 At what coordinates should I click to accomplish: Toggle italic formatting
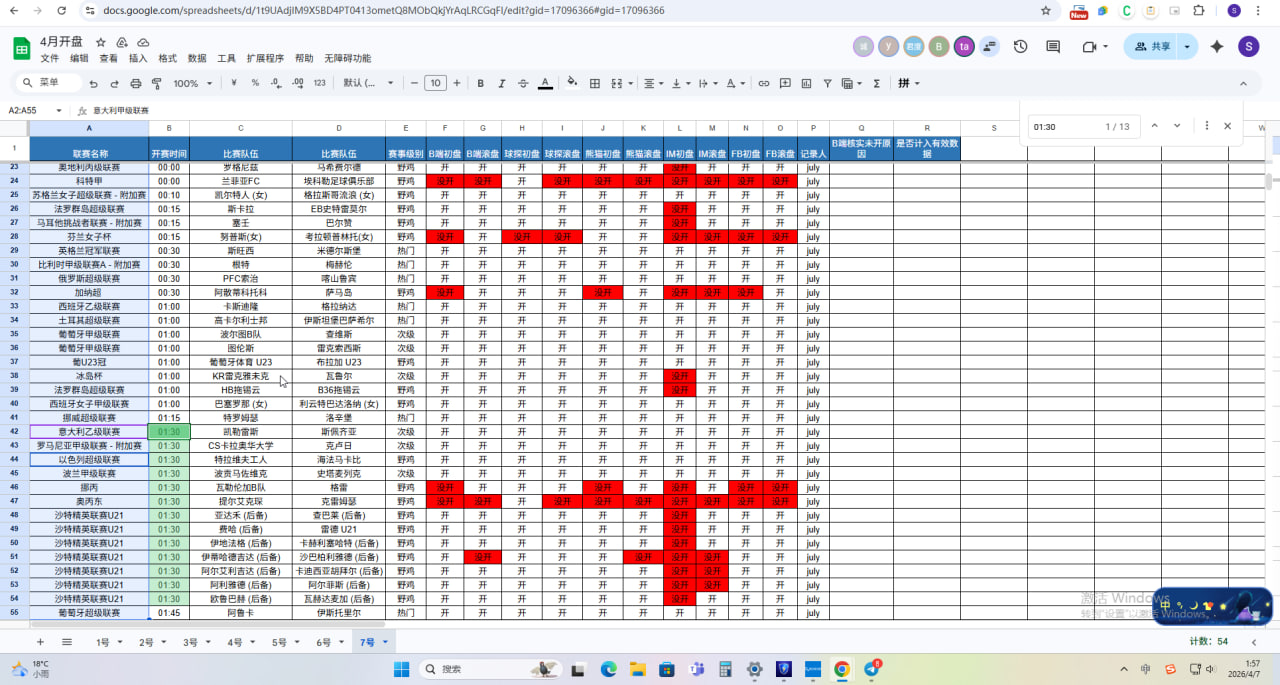[x=502, y=83]
